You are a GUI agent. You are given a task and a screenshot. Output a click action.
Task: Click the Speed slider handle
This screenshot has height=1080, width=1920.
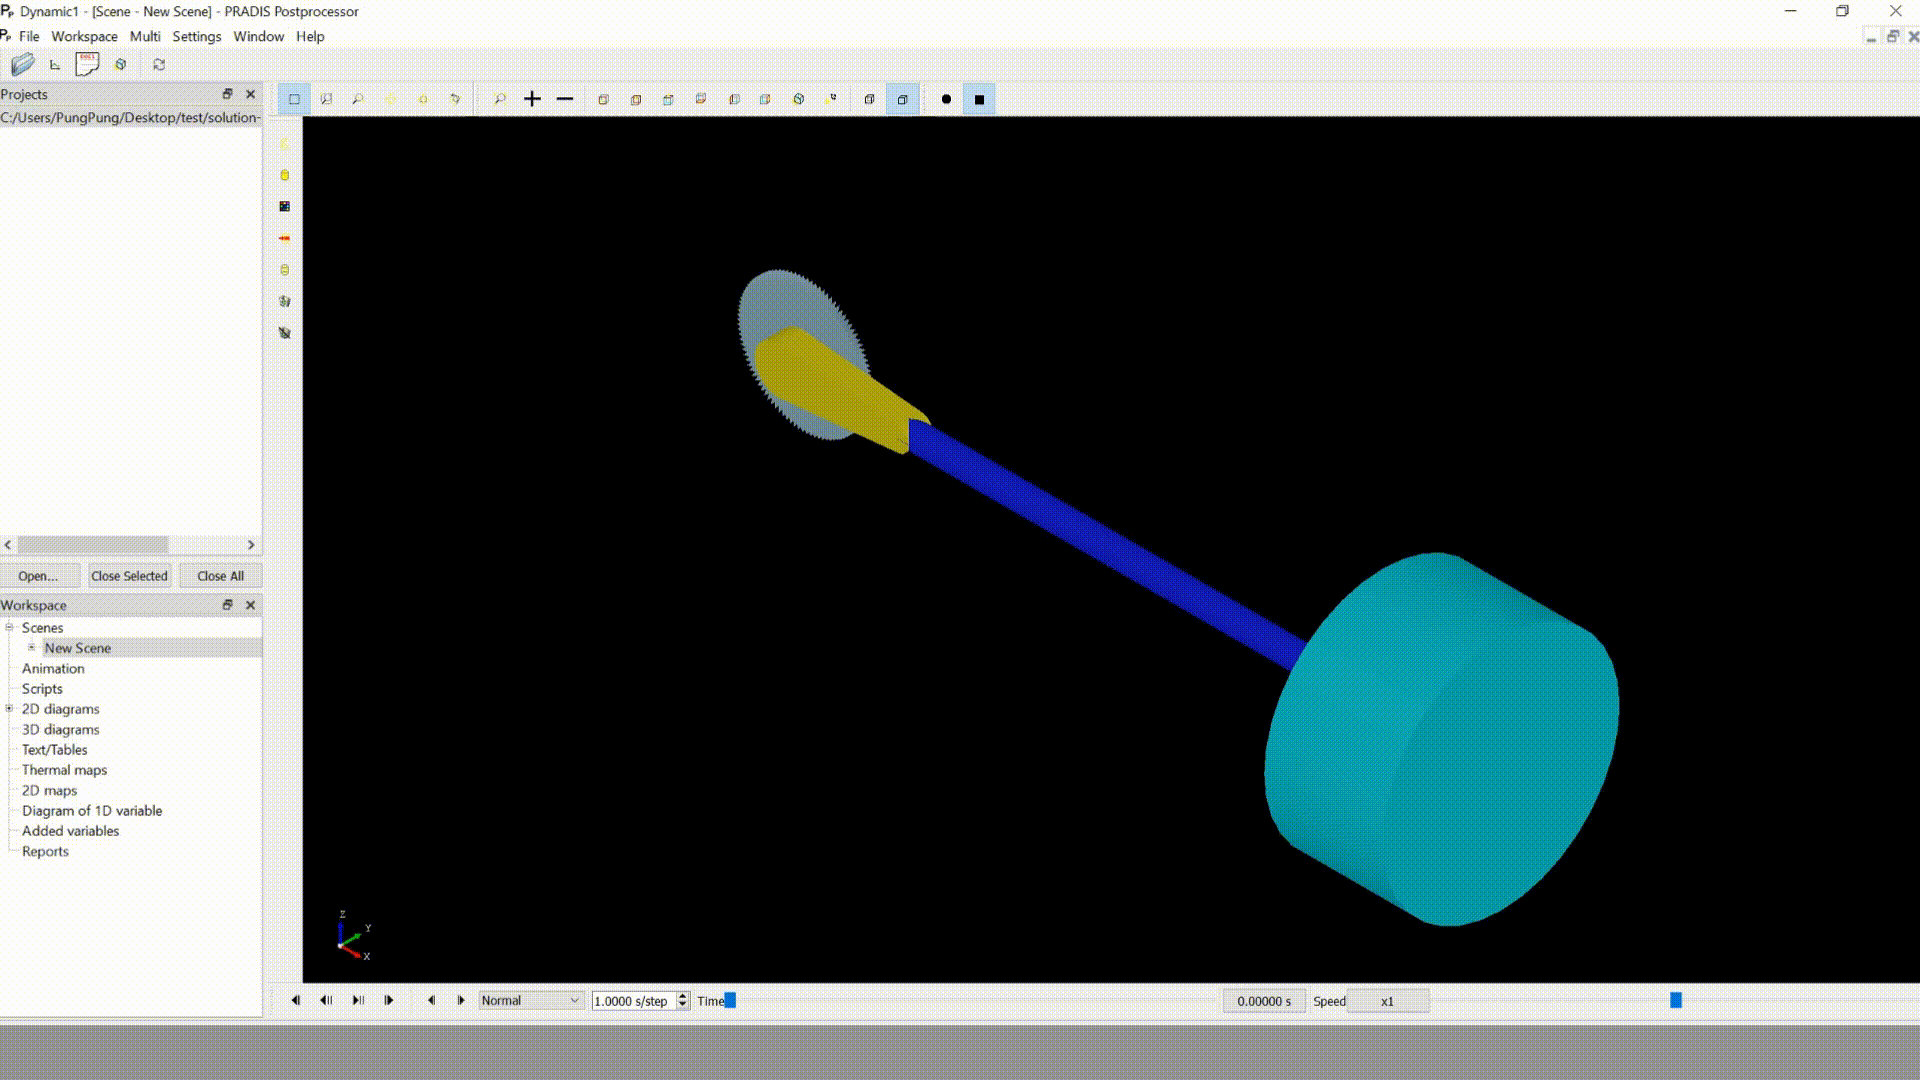1676,1001
